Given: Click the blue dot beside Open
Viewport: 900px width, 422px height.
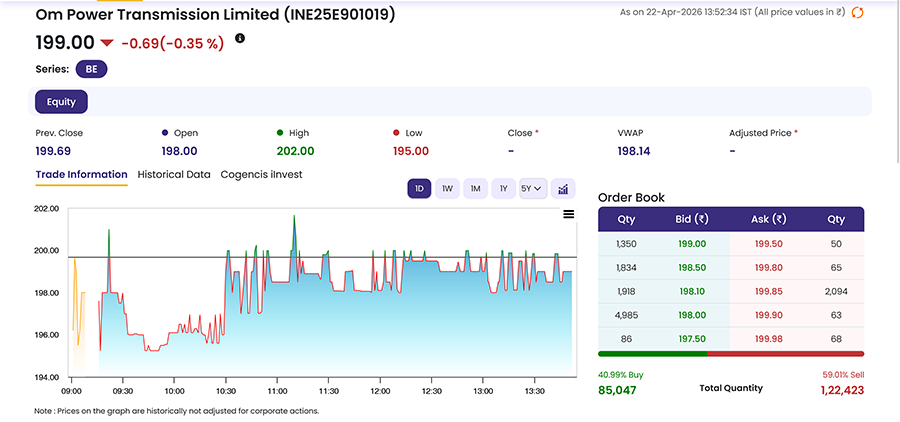Looking at the screenshot, I should coord(165,132).
